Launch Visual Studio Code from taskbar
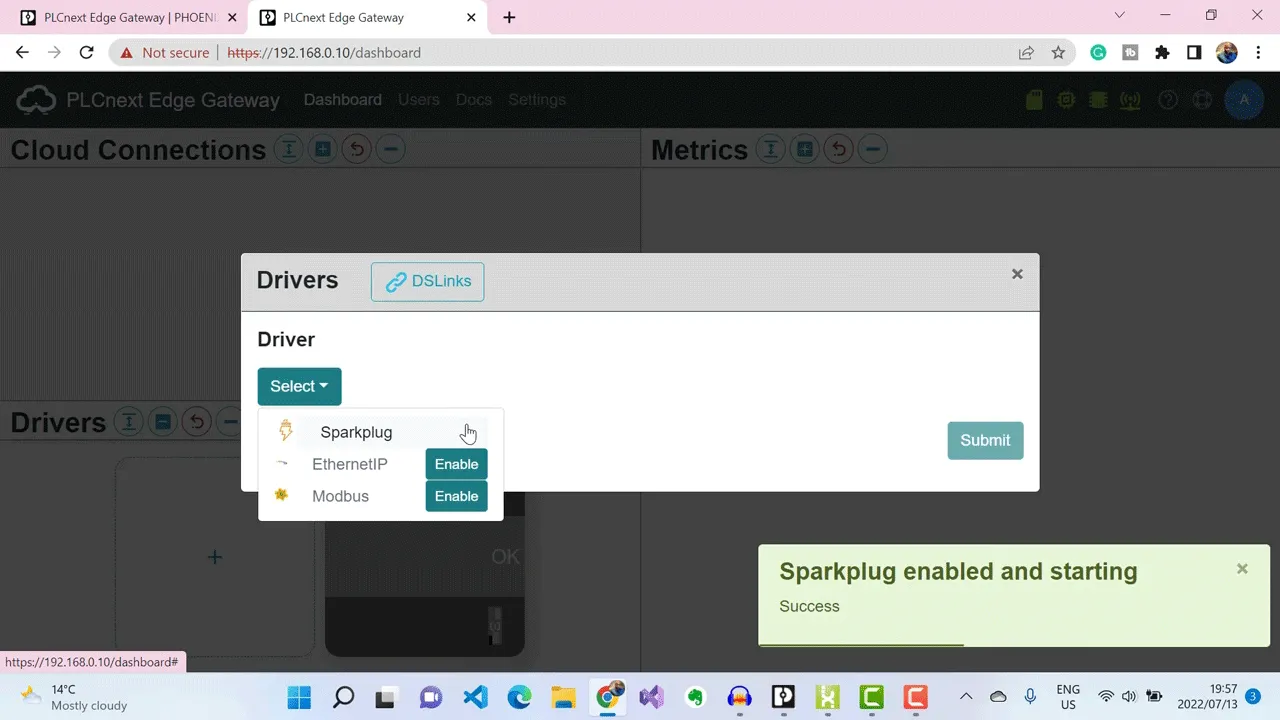The image size is (1280, 720). pyautogui.click(x=475, y=697)
